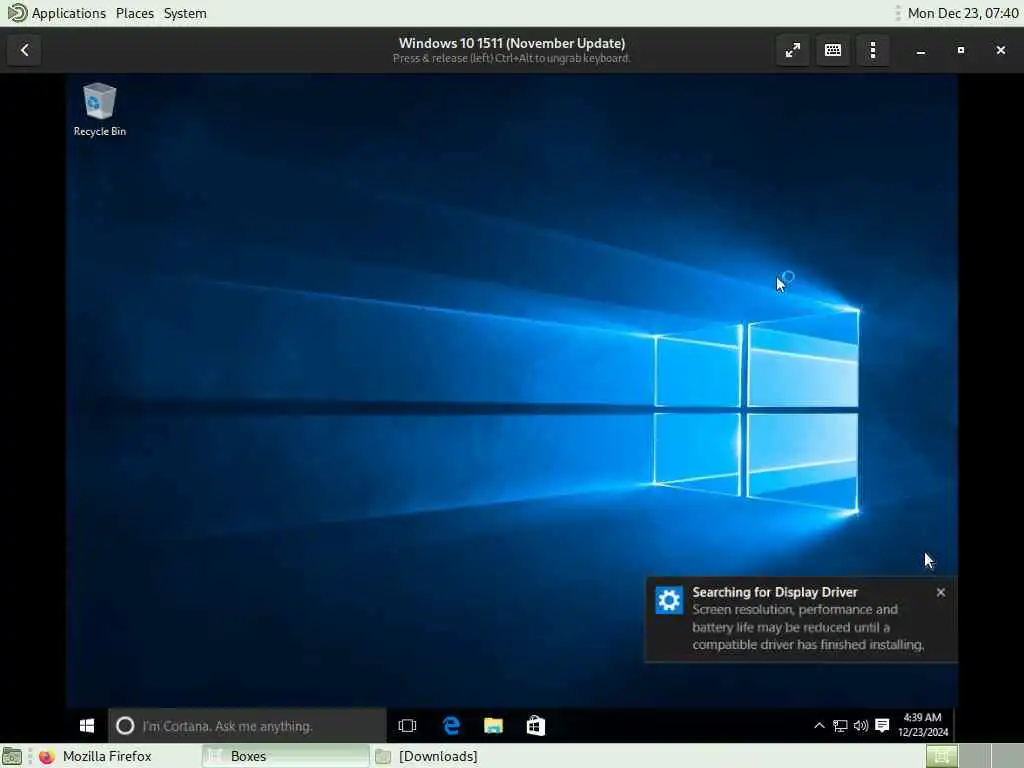Open the System menu
Viewport: 1024px width, 768px height.
point(185,13)
